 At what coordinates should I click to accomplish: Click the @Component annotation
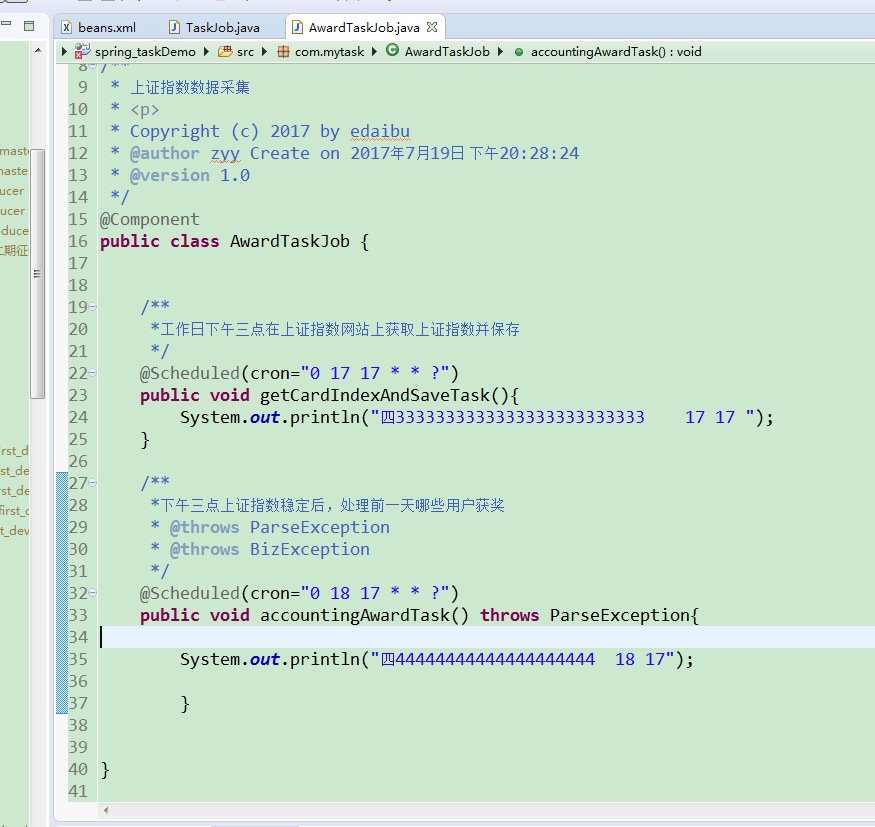tap(150, 219)
